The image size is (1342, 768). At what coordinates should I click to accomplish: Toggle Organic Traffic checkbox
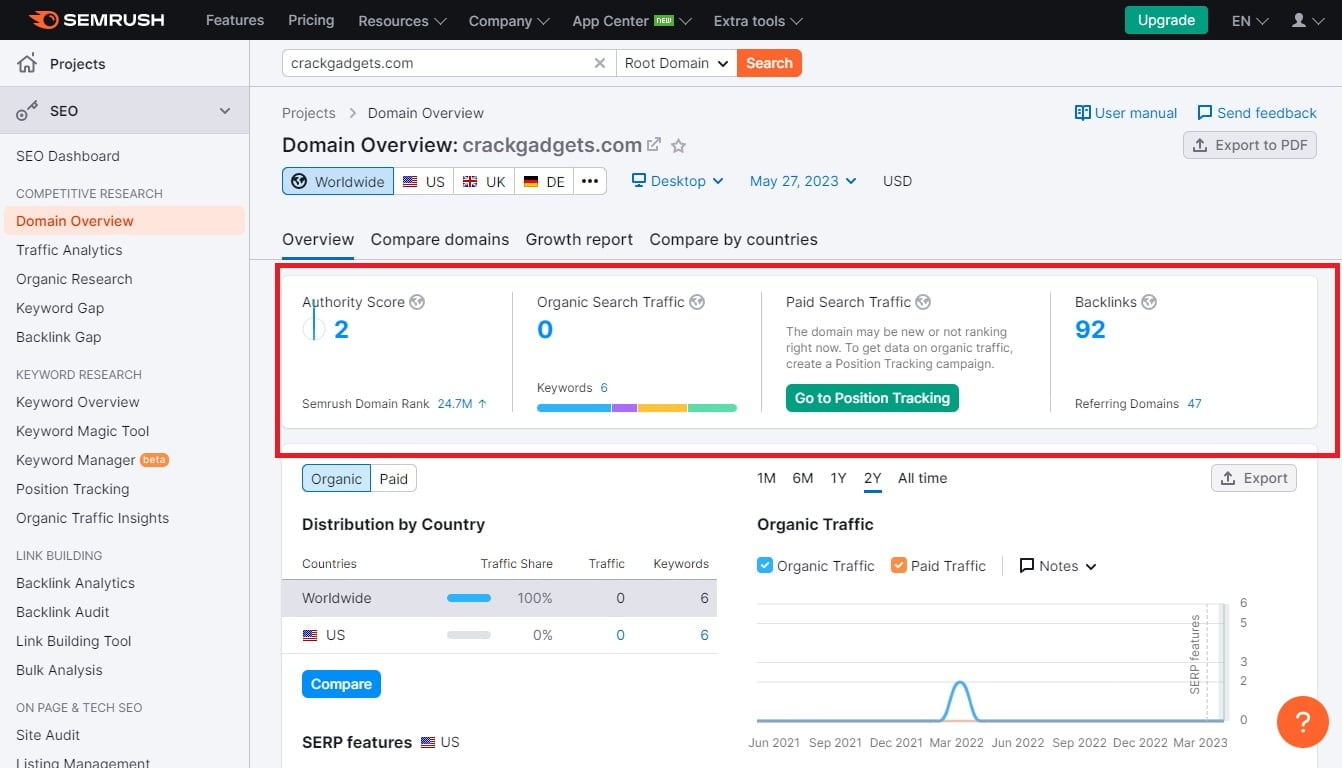[x=765, y=565]
